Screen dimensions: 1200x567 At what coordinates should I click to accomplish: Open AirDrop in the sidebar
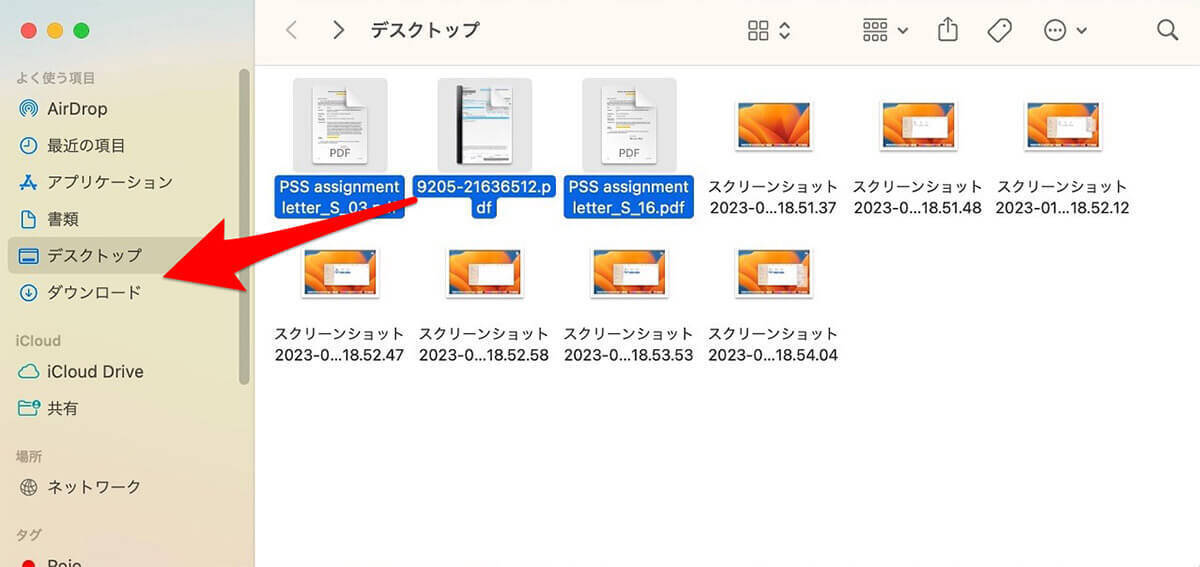tap(76, 109)
